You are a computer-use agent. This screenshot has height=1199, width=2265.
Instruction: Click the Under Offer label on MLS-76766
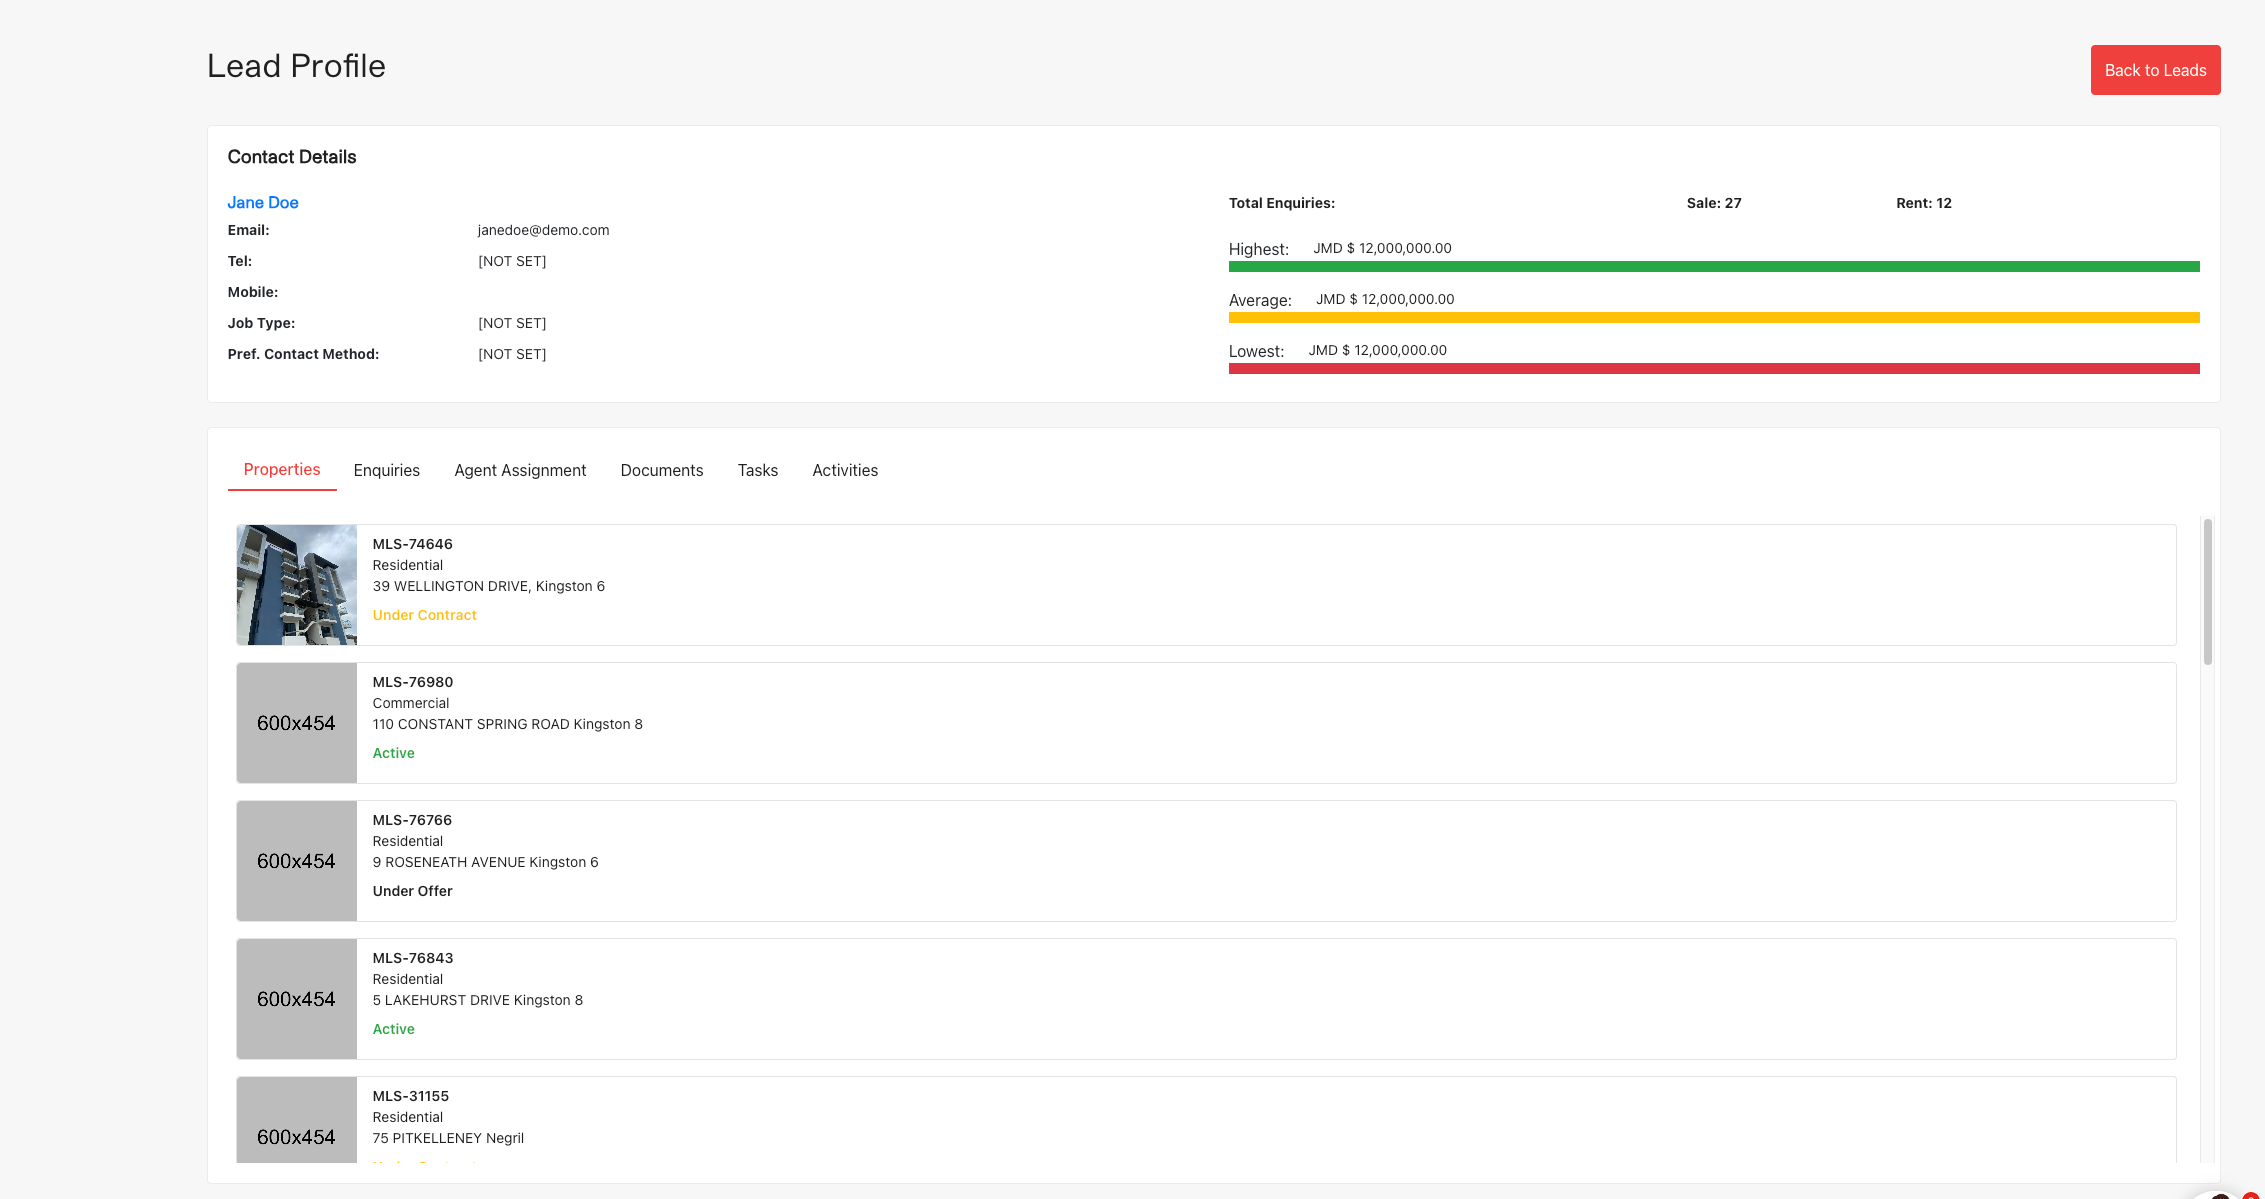click(412, 890)
